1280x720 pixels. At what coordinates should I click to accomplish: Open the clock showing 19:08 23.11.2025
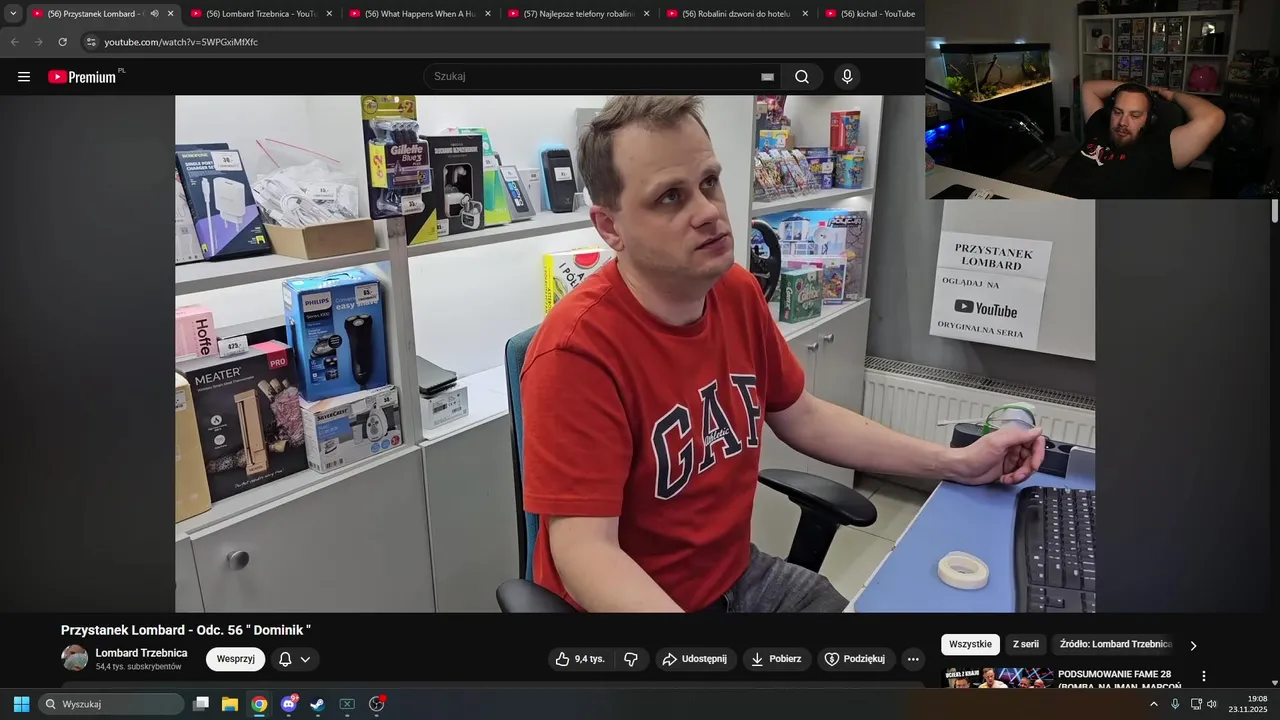[1248, 704]
